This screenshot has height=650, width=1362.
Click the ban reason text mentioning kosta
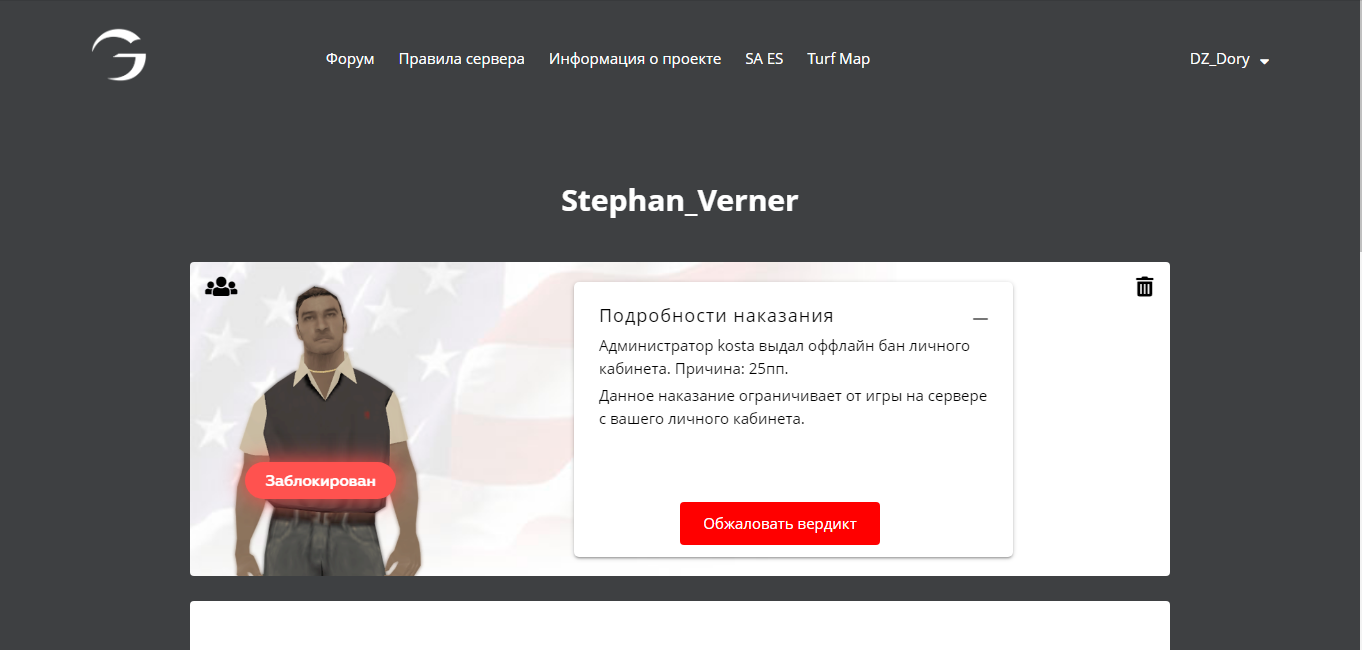tap(785, 357)
